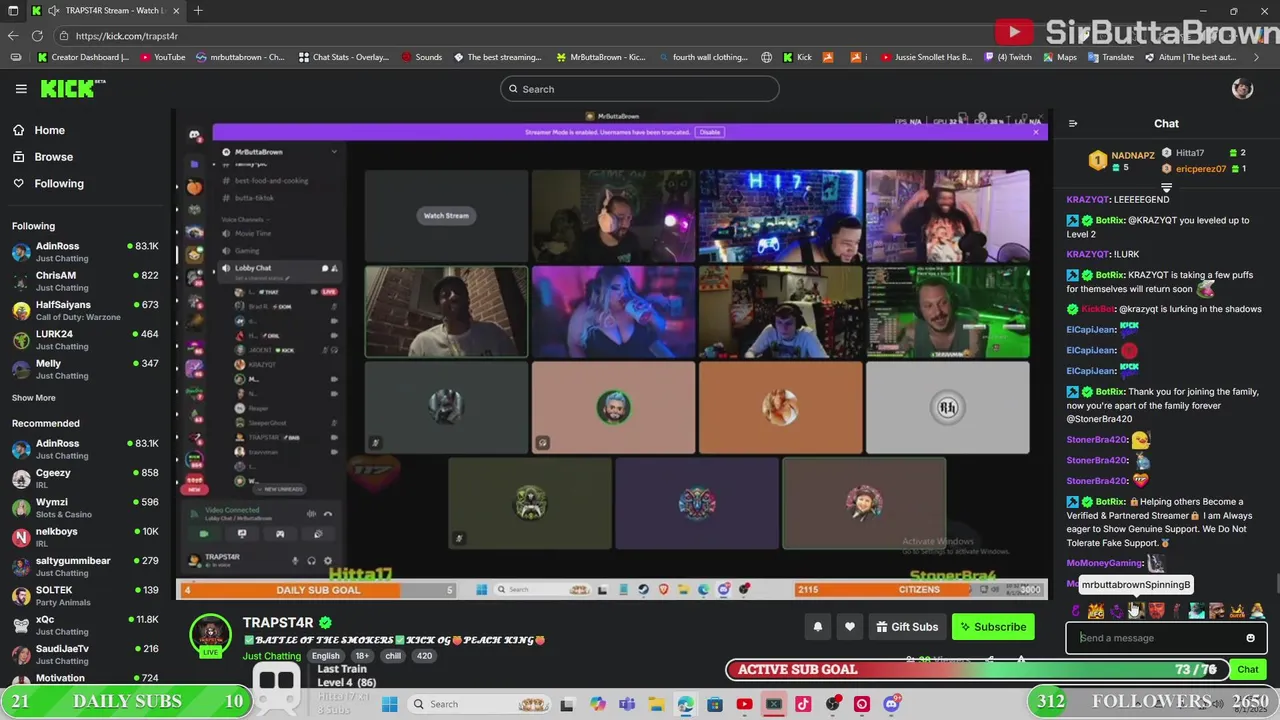Open Discord from the taskbar
The image size is (1280, 720).
891,704
